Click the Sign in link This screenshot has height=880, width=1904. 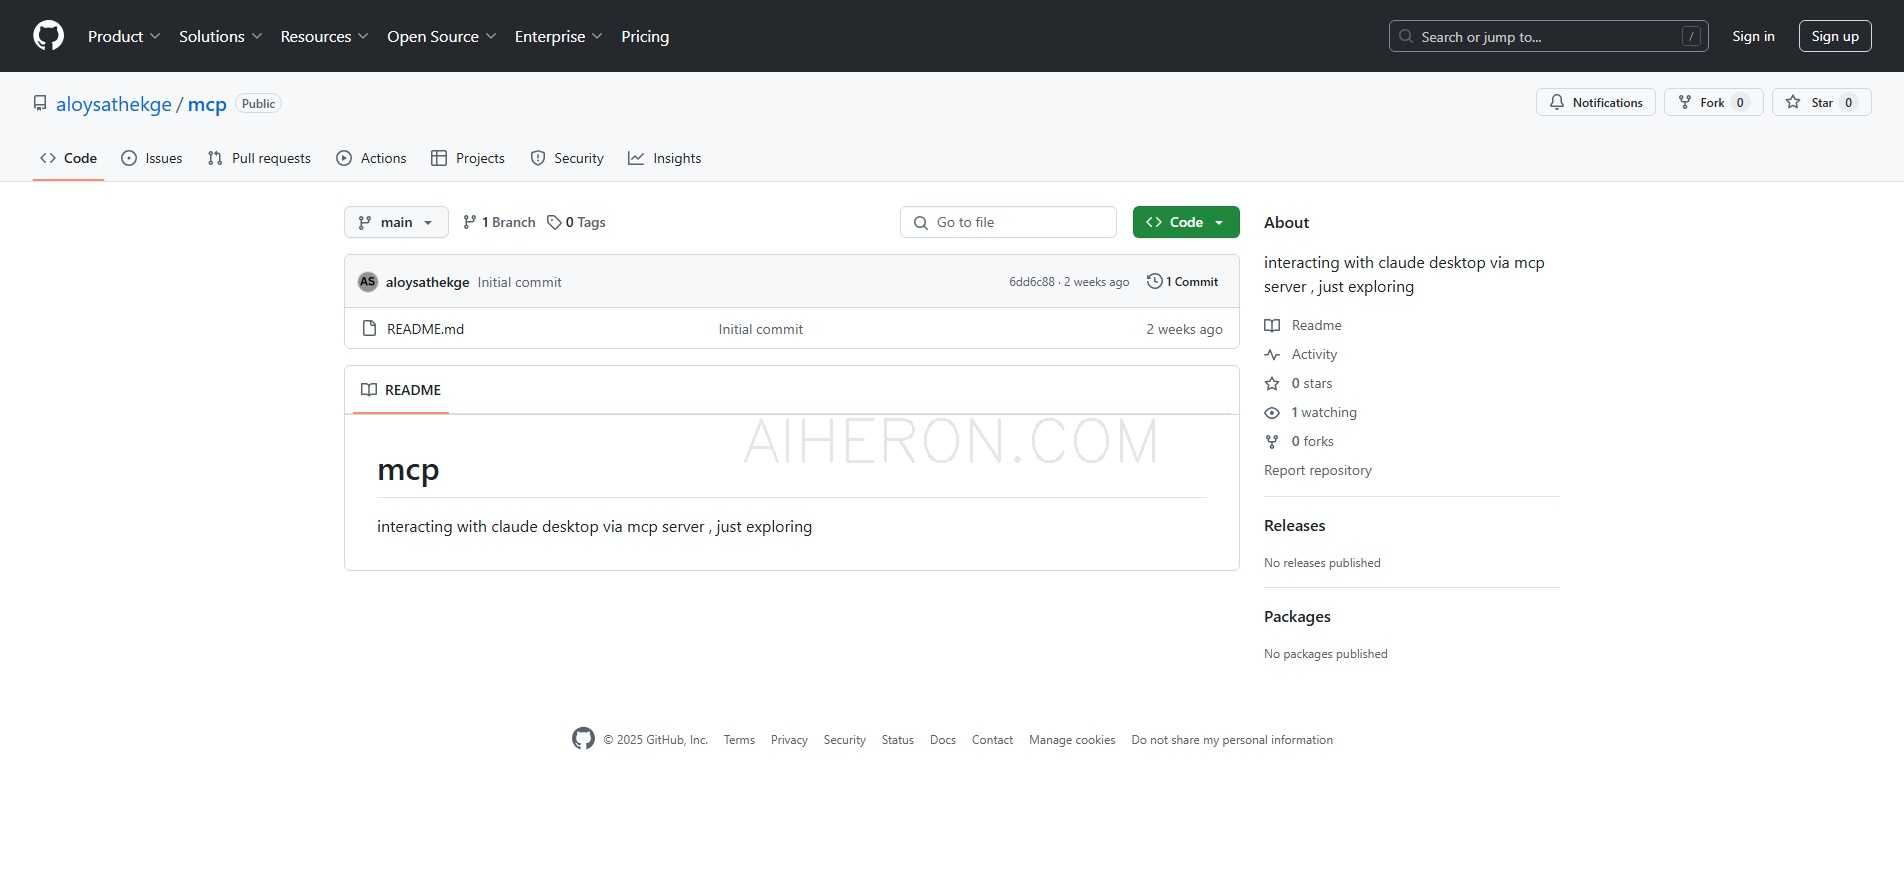point(1753,36)
